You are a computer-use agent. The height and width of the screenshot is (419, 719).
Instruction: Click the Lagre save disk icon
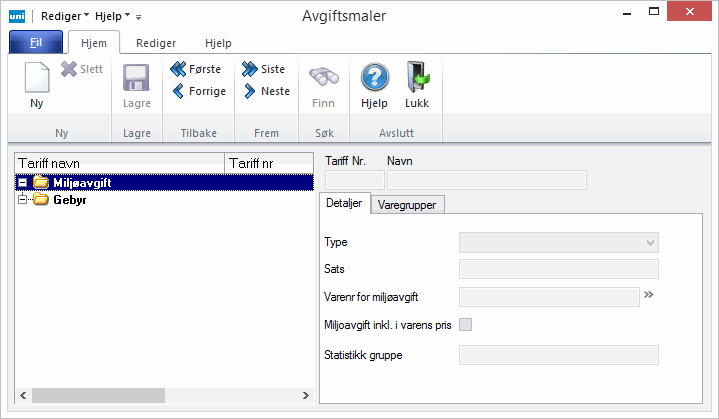pyautogui.click(x=136, y=78)
